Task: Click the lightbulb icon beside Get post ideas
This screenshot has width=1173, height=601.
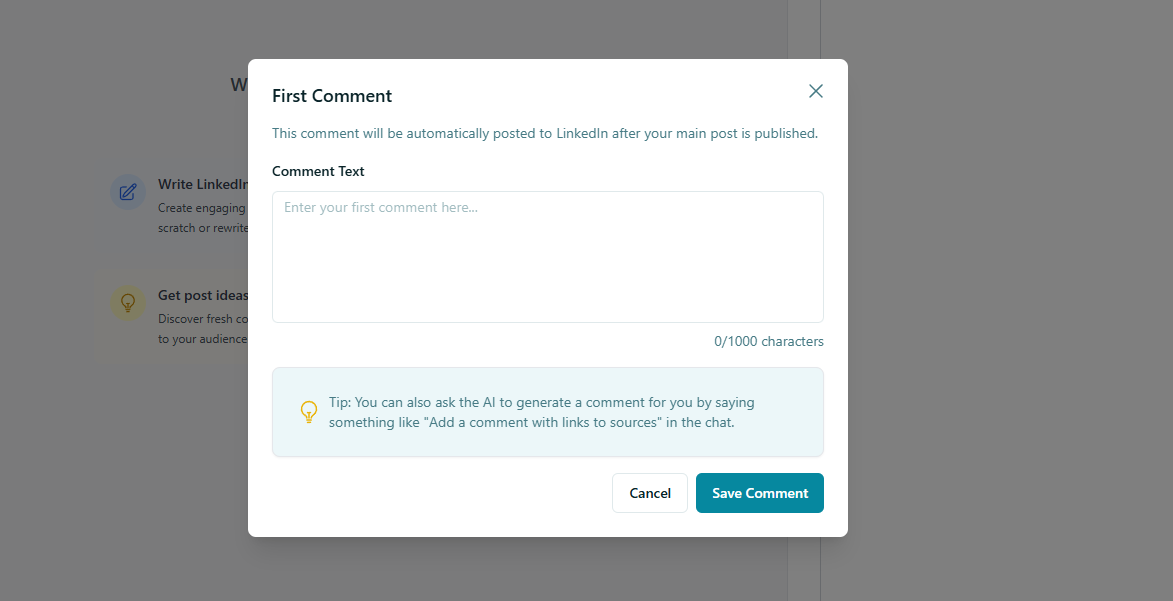Action: point(128,302)
